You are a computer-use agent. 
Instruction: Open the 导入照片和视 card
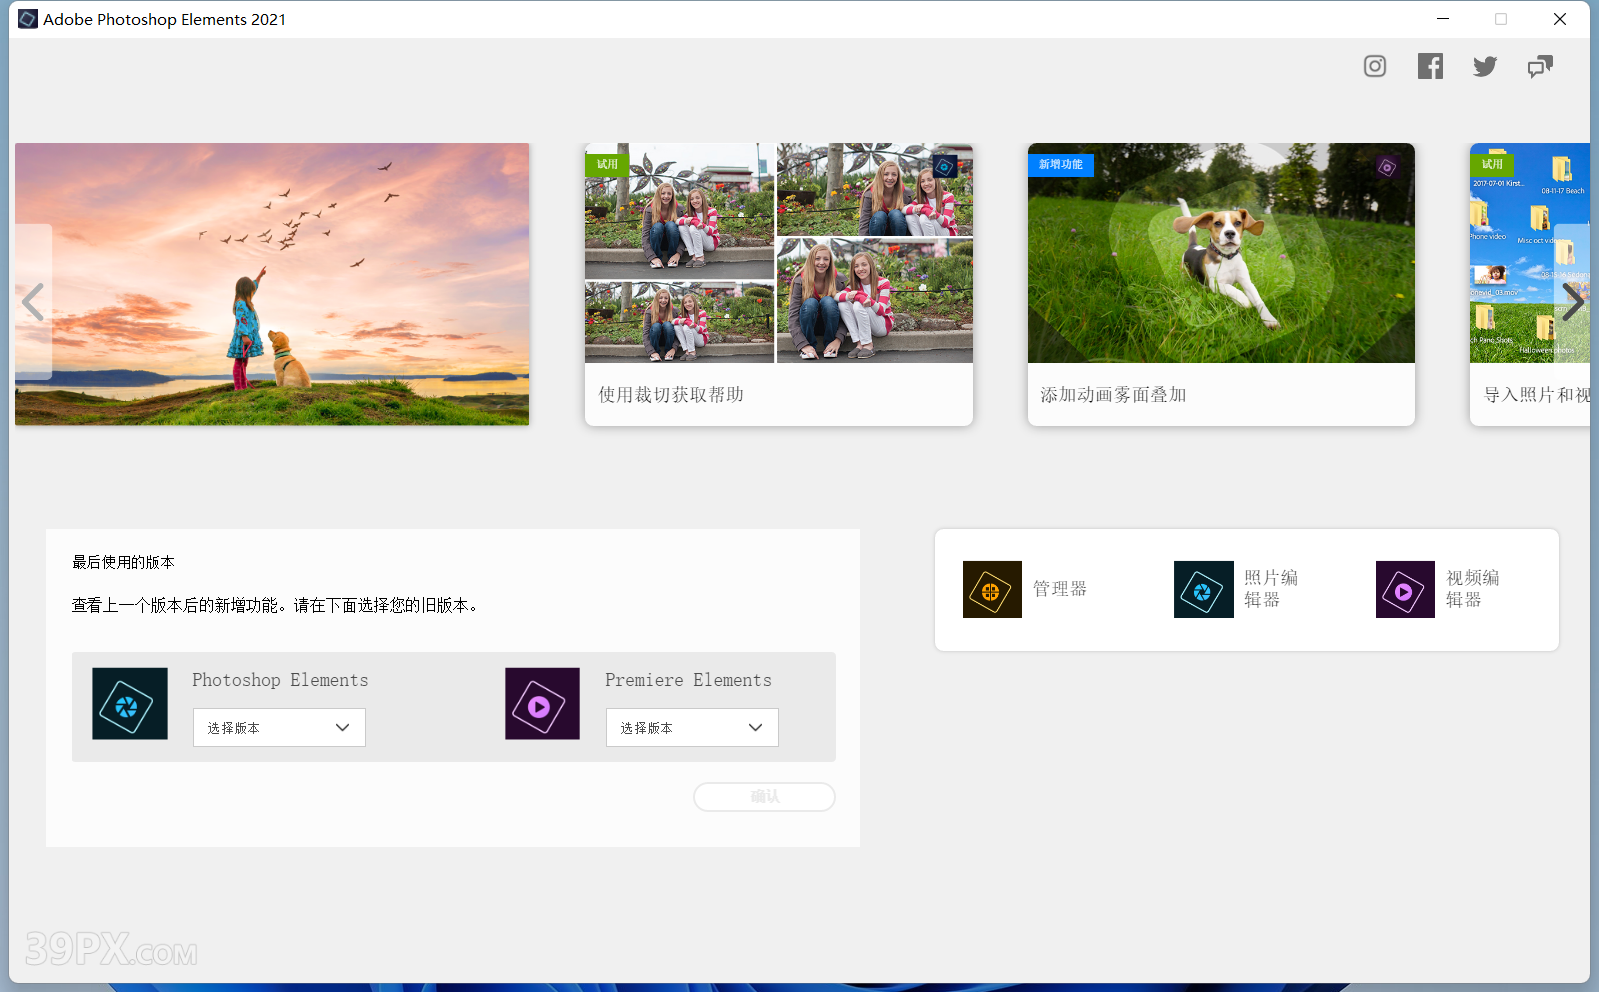coord(1530,285)
